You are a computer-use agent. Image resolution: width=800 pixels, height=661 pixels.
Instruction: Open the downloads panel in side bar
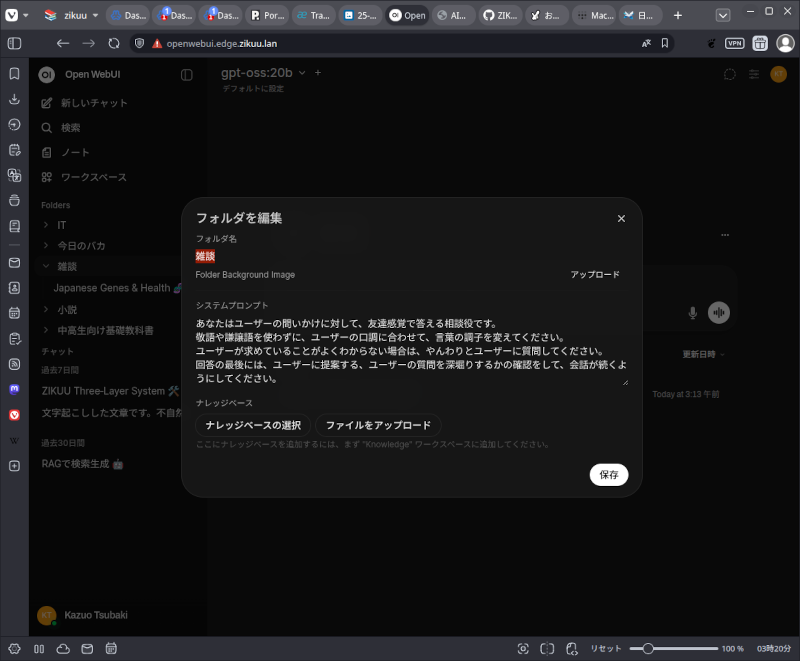click(14, 99)
